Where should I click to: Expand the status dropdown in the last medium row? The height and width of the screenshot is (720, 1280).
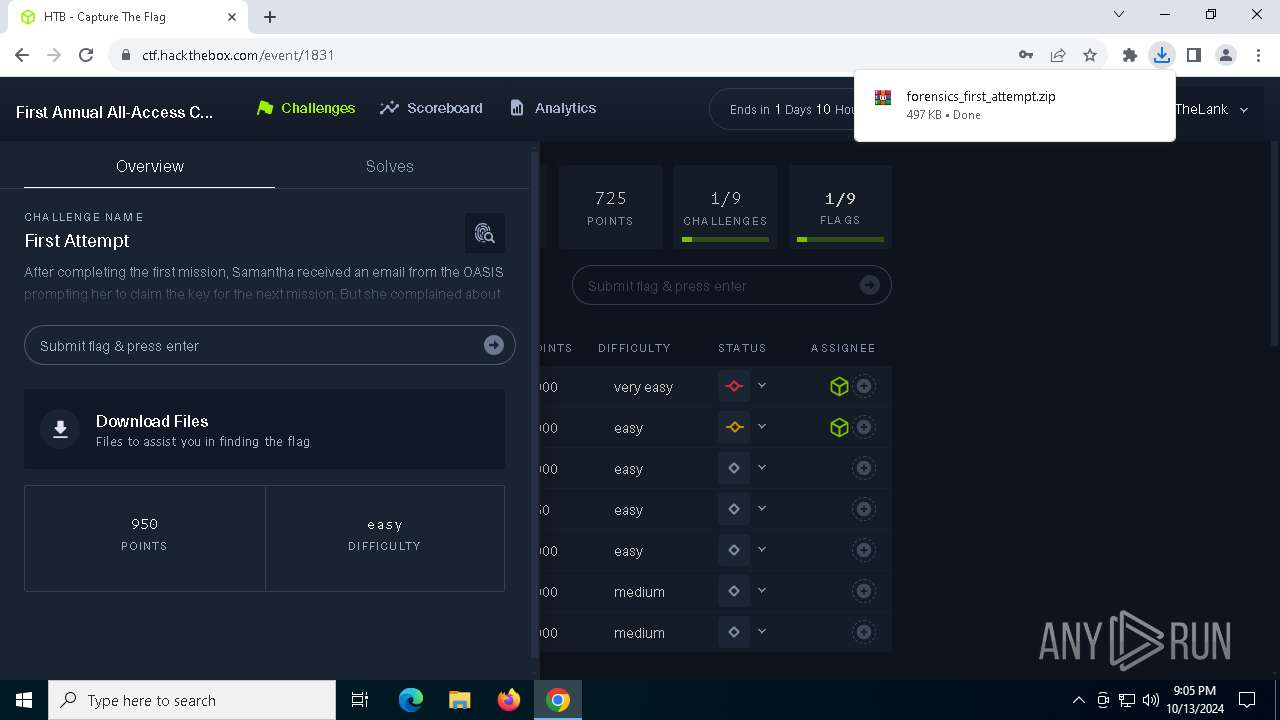point(762,631)
